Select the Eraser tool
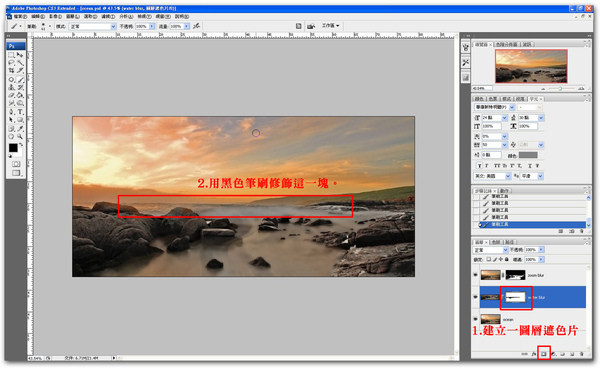This screenshot has width=600, height=368. tap(11, 95)
